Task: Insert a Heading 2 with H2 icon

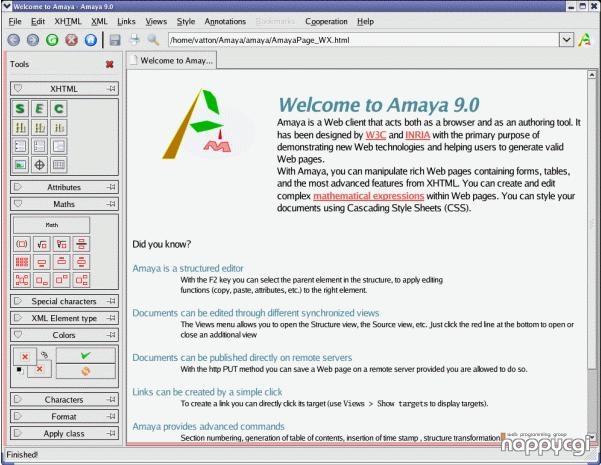Action: (x=39, y=127)
